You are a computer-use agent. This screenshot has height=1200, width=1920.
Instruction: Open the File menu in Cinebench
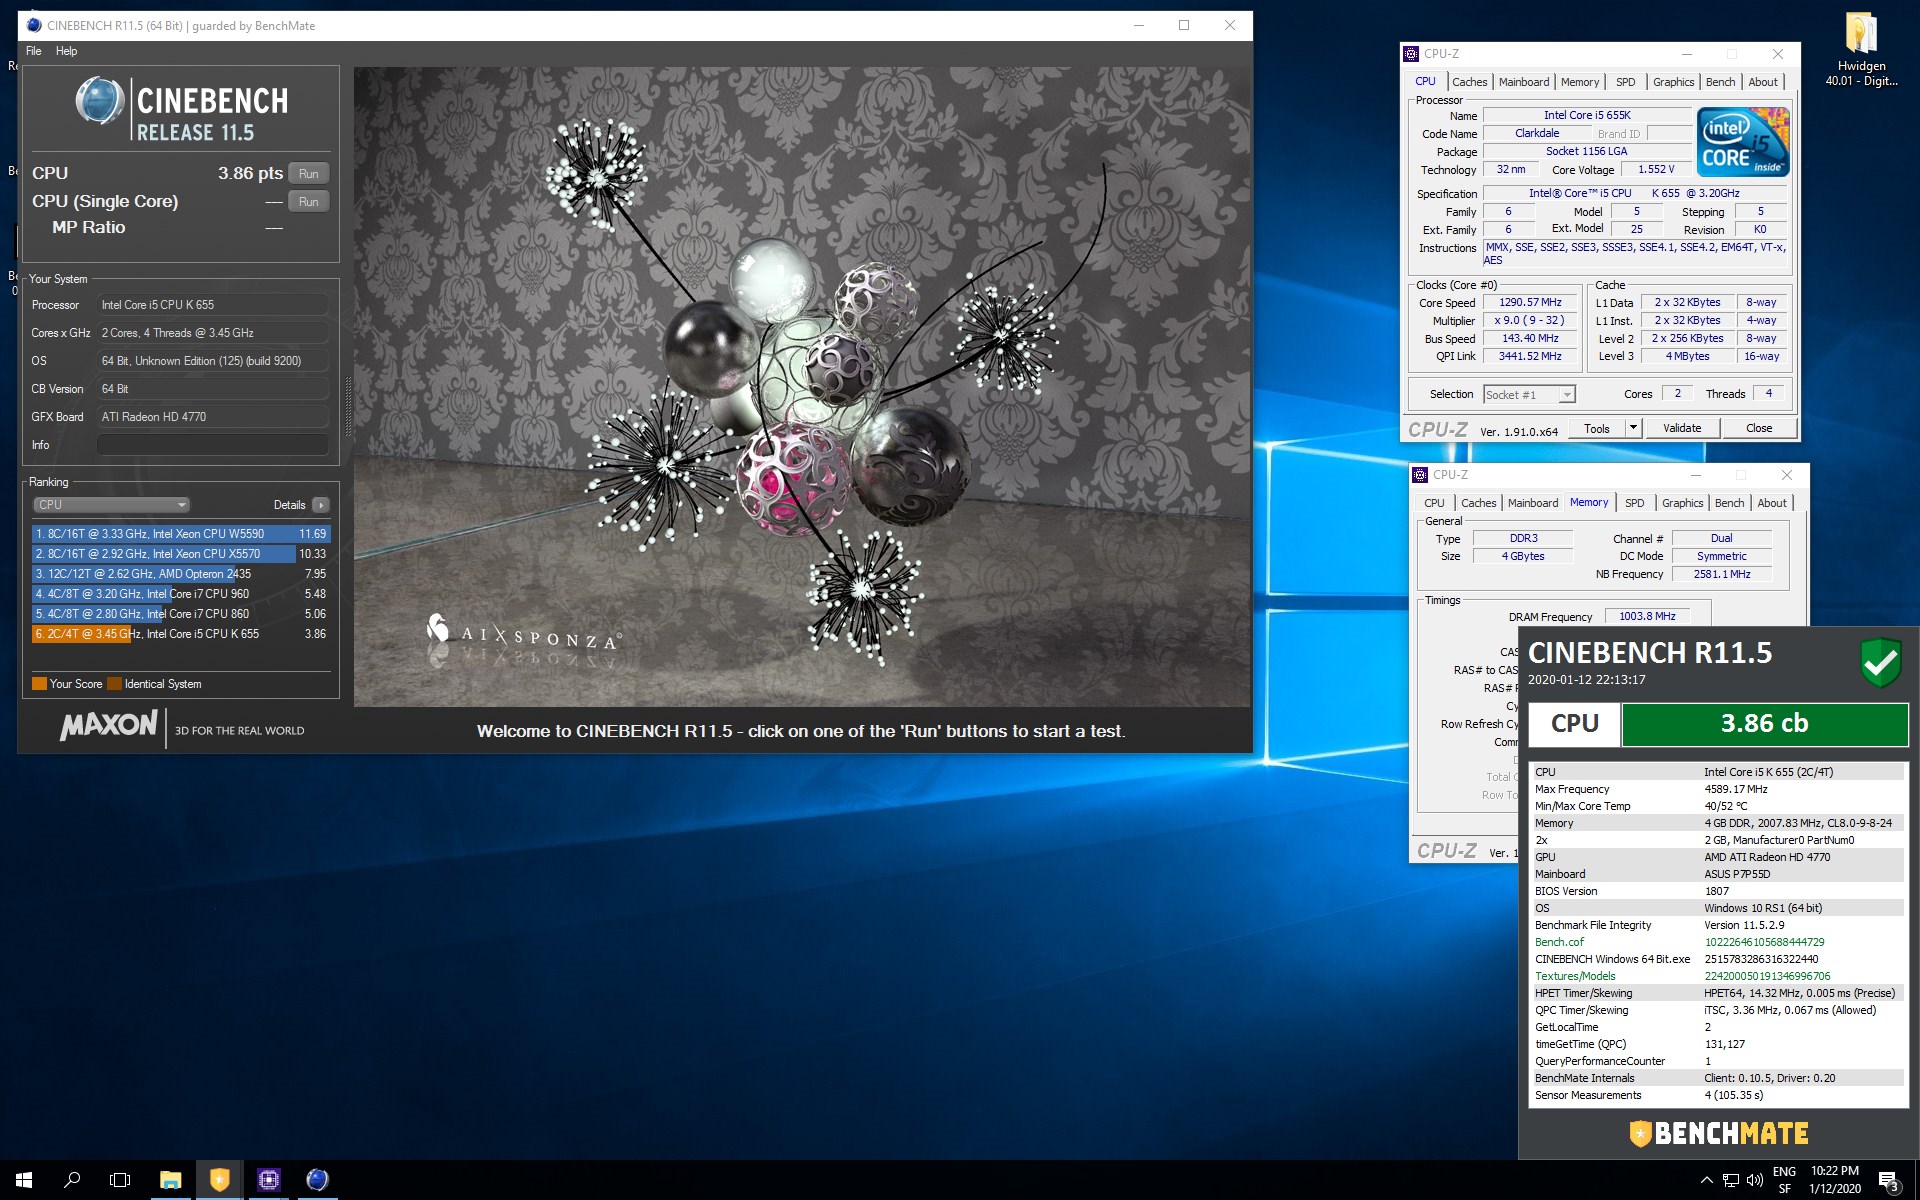(x=34, y=51)
